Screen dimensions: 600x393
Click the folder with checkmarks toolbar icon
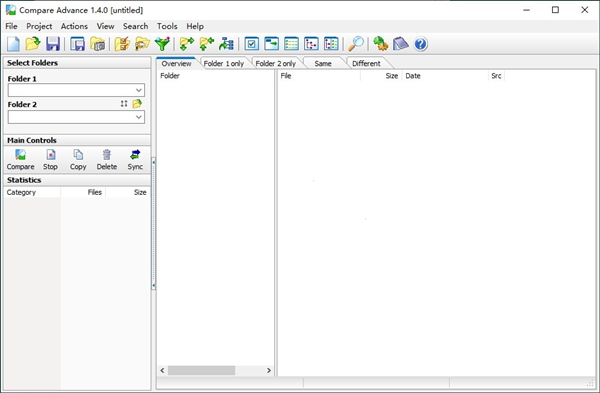[122, 44]
